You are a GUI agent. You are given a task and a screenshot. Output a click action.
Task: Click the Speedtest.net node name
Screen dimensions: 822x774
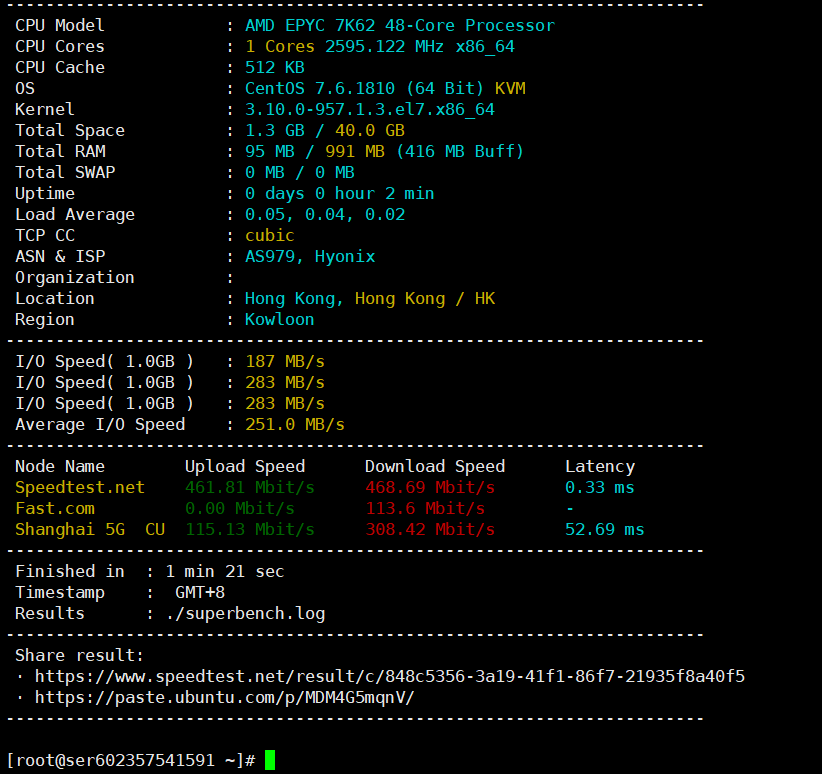click(79, 488)
